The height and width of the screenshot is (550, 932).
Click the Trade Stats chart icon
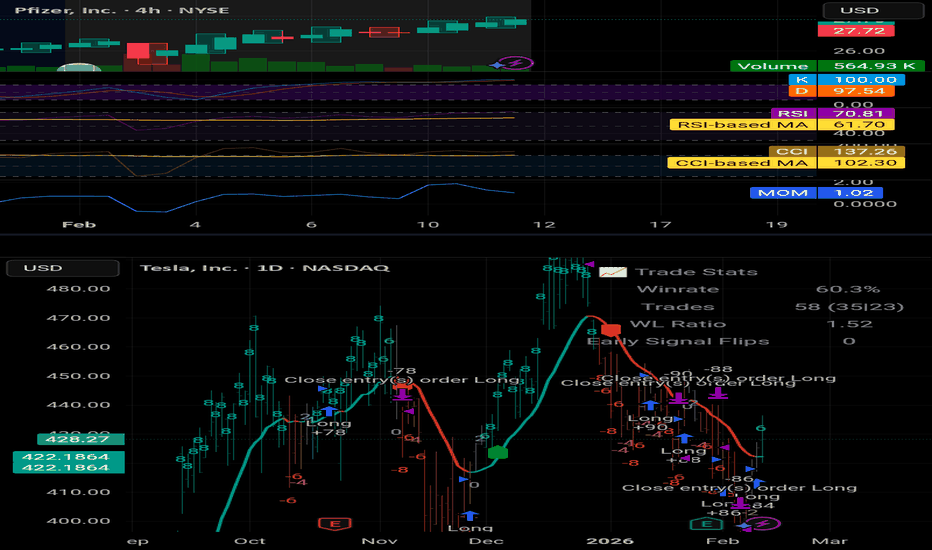[x=613, y=272]
